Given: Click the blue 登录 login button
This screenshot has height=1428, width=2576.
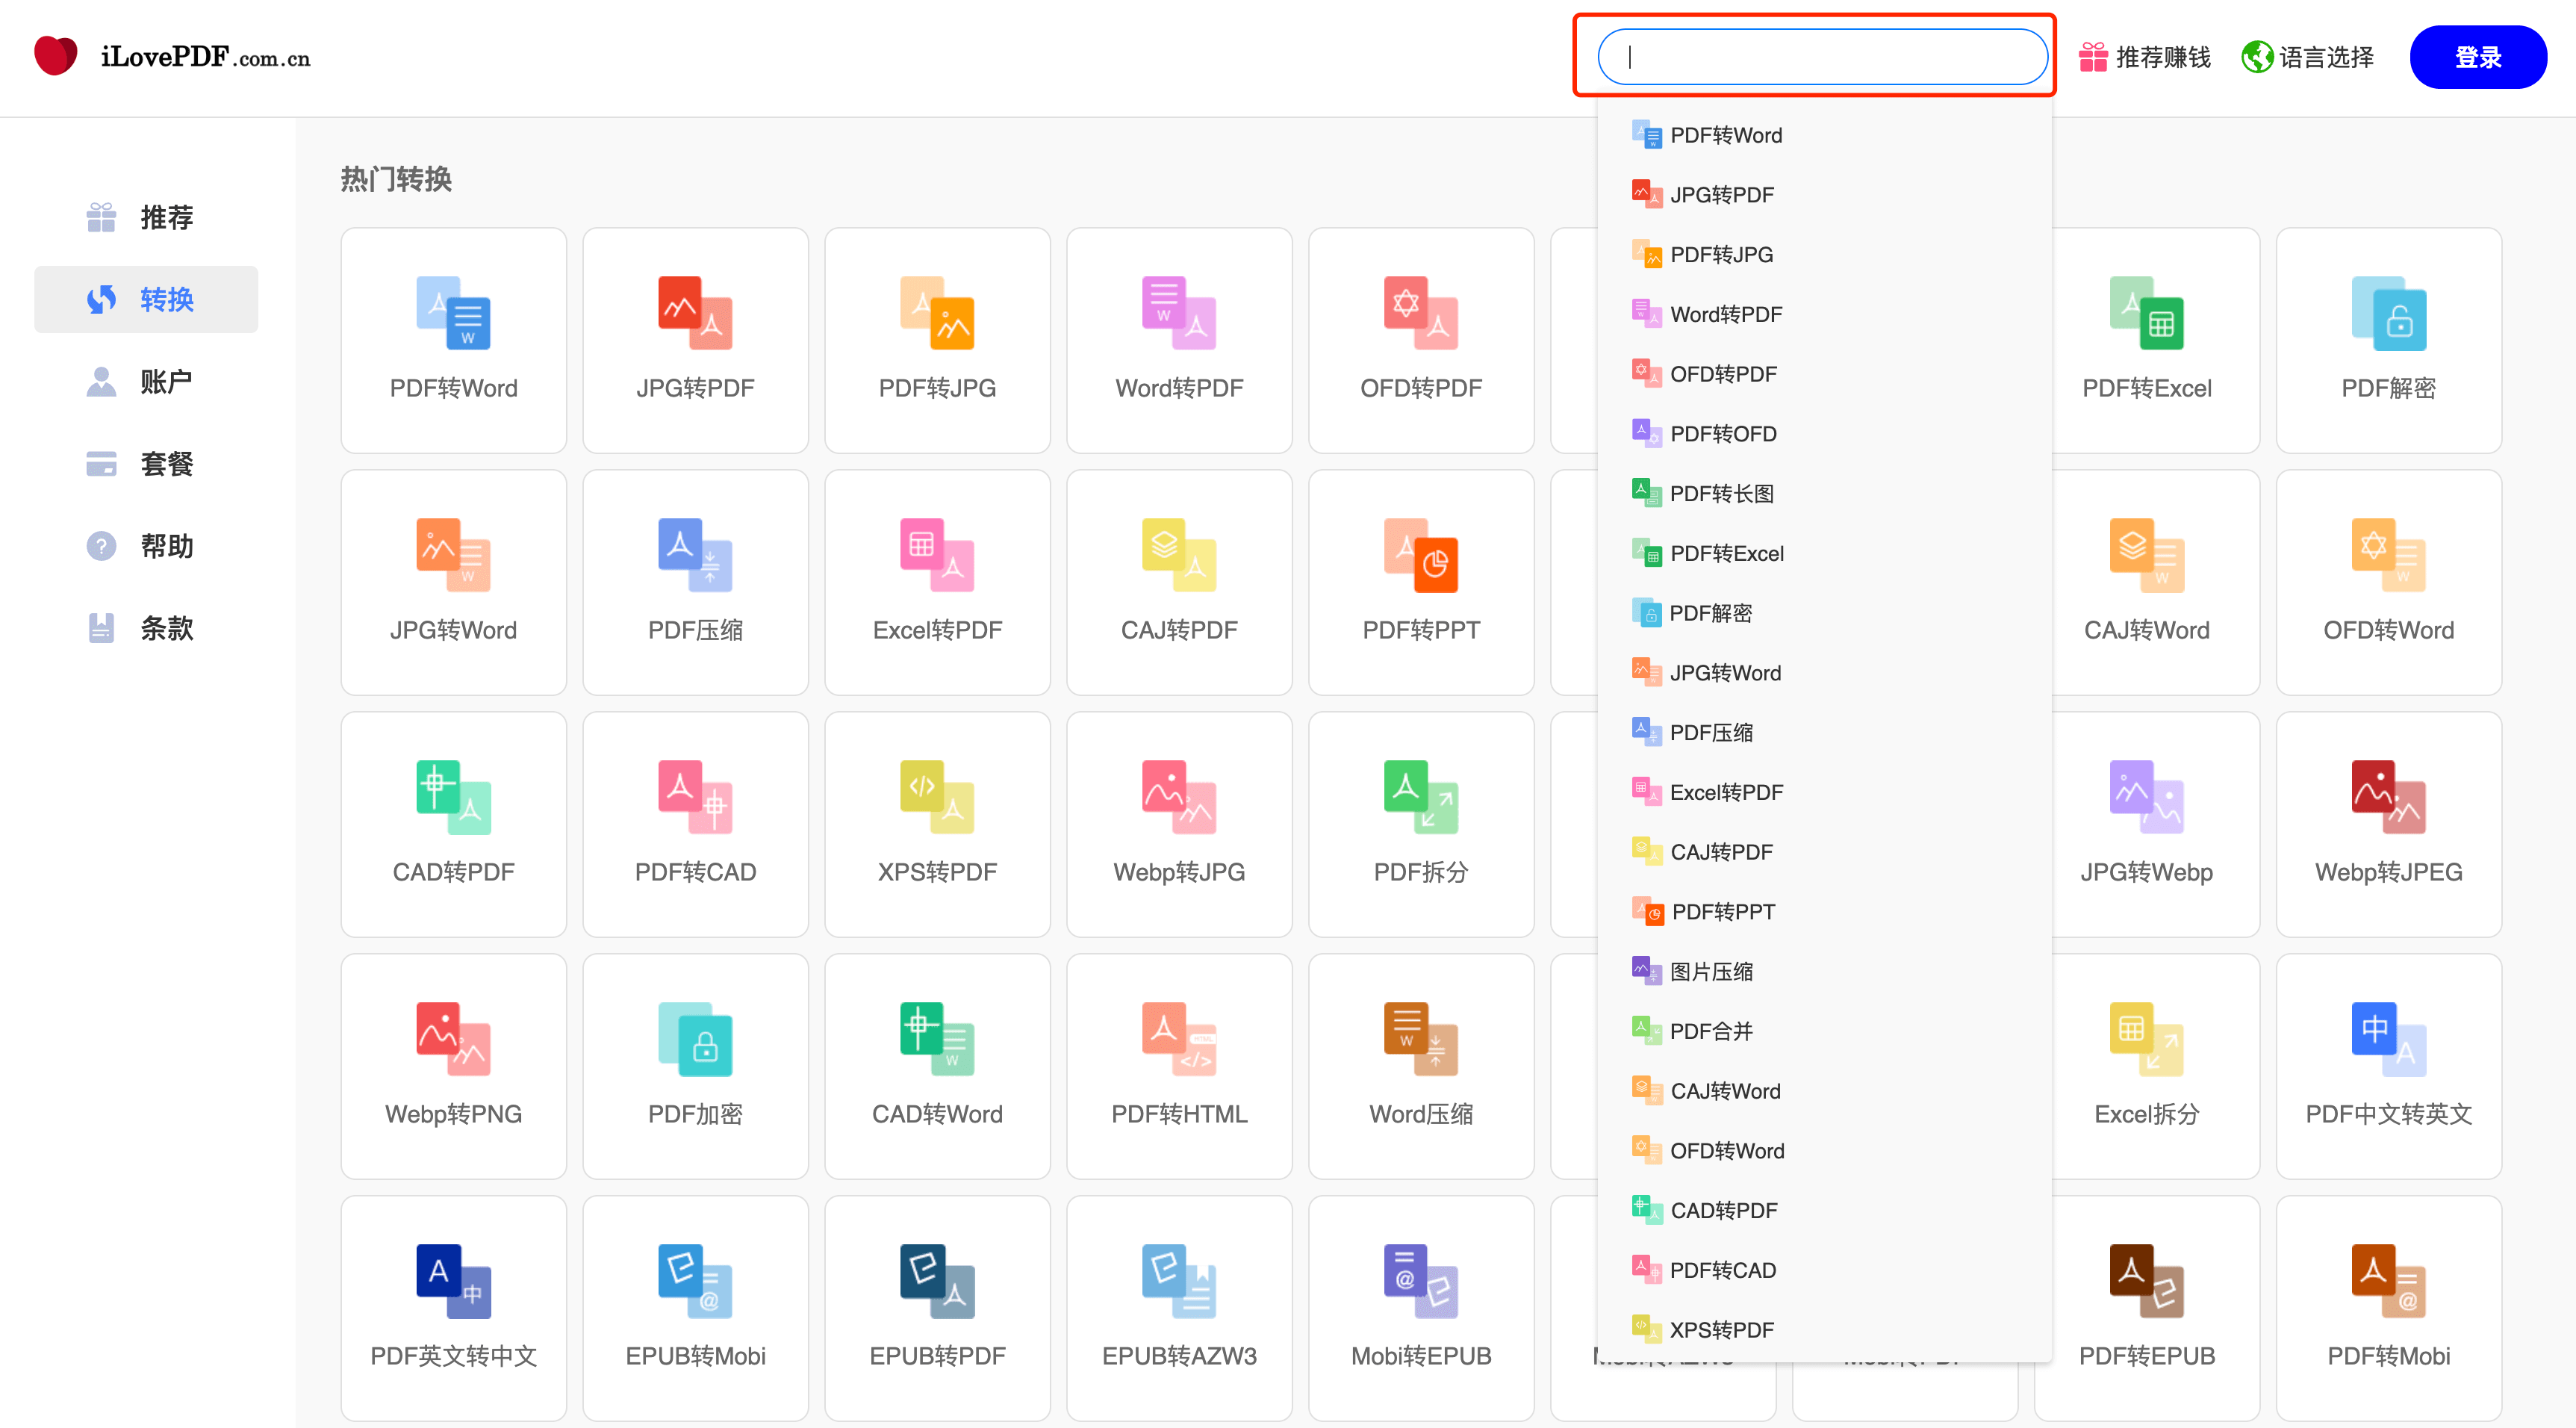Looking at the screenshot, I should point(2477,57).
